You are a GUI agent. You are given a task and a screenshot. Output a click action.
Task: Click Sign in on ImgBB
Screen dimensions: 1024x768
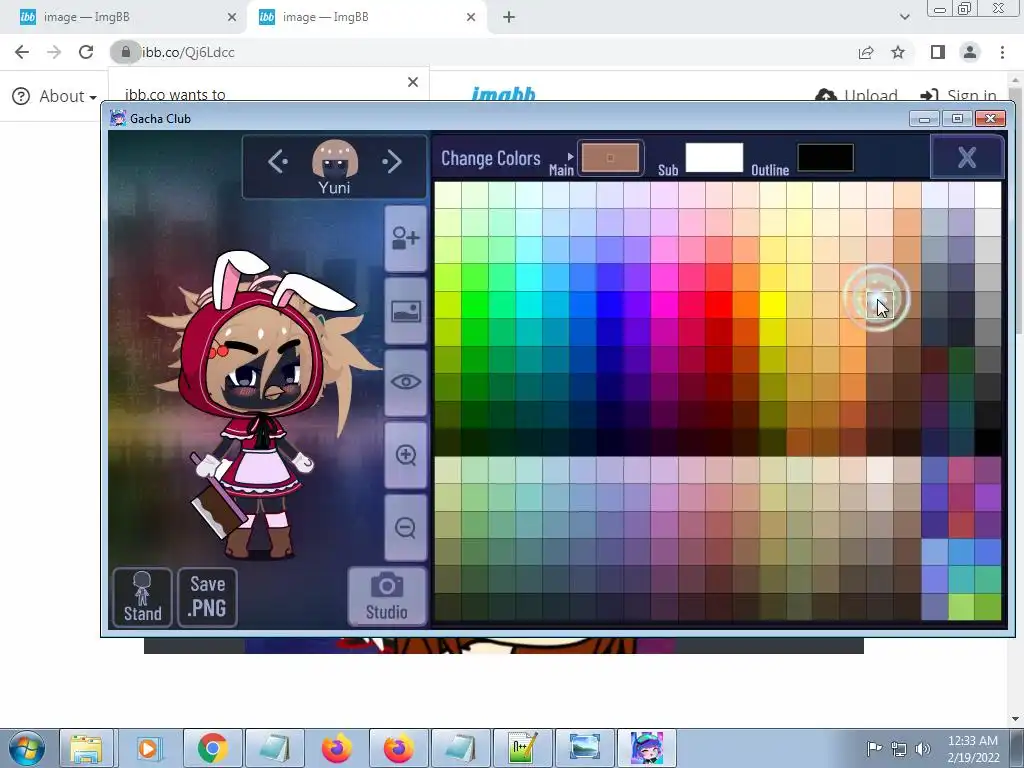958,95
